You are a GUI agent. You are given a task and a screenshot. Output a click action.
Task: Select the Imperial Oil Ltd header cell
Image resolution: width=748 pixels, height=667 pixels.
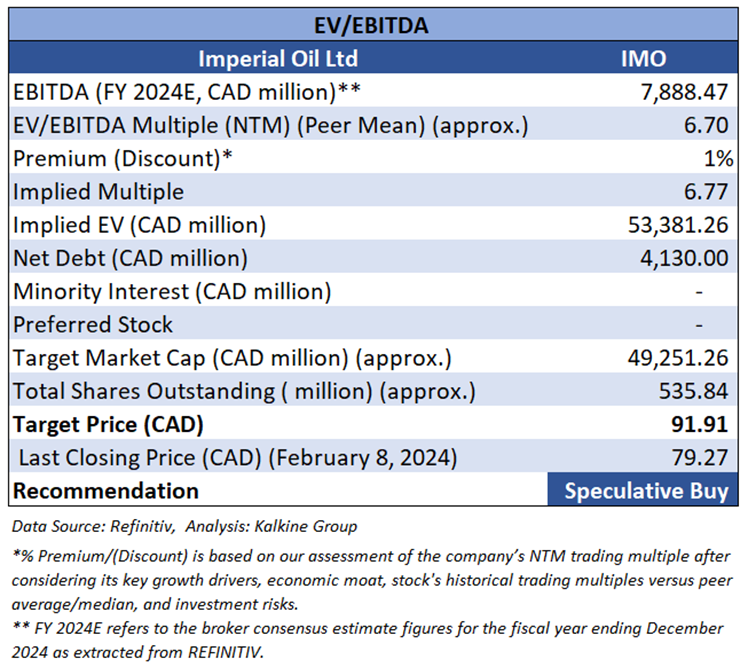(278, 59)
